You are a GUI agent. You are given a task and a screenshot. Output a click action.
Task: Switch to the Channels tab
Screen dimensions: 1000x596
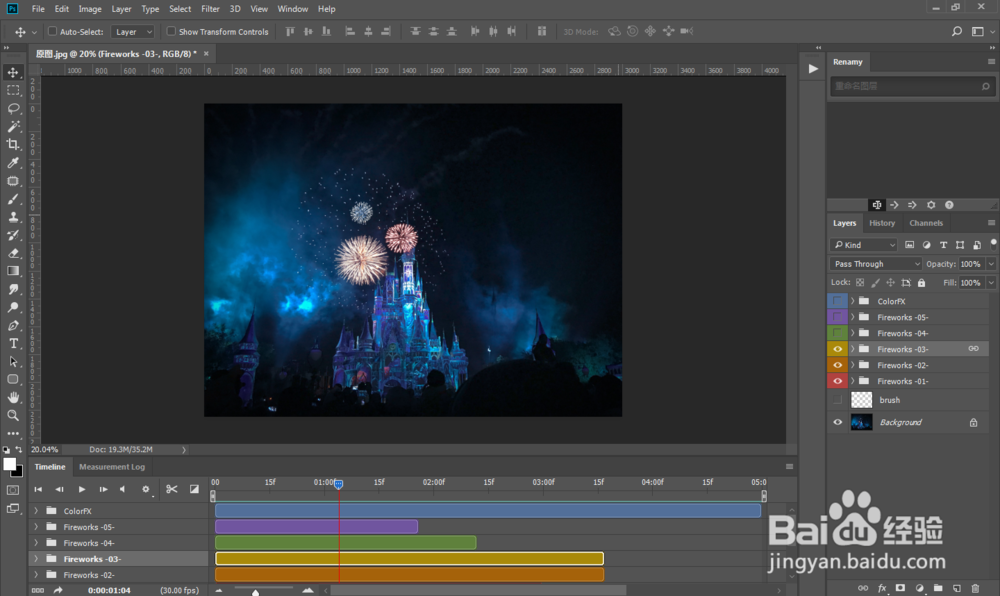pos(926,223)
